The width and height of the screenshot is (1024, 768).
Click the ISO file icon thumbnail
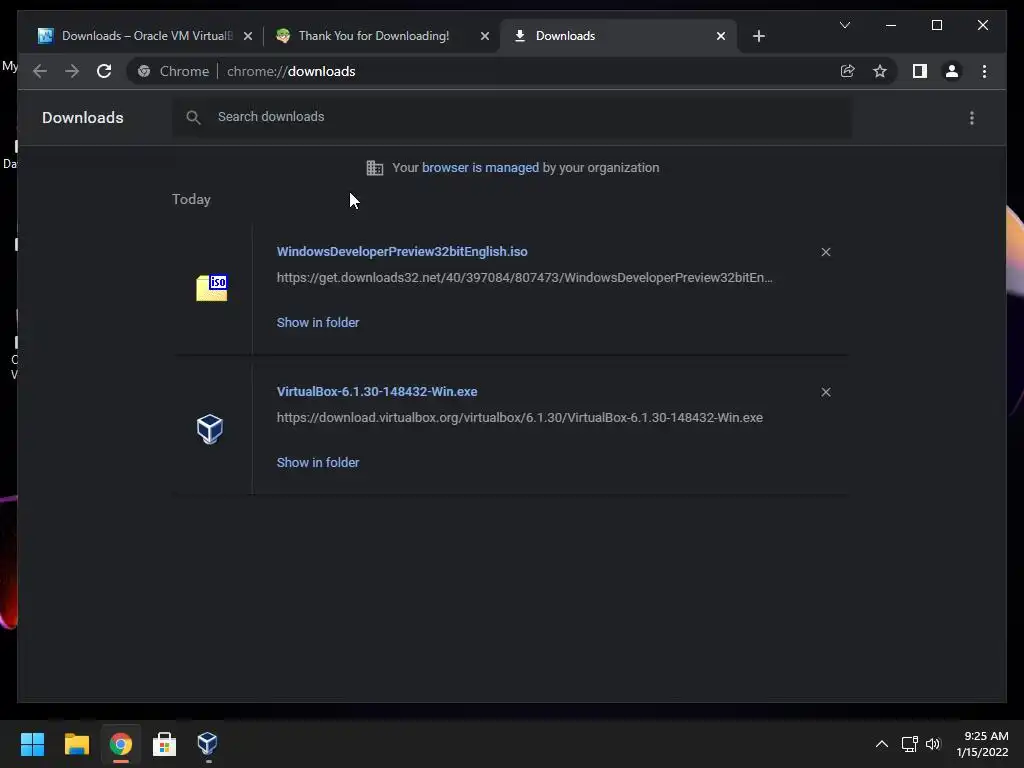(212, 288)
